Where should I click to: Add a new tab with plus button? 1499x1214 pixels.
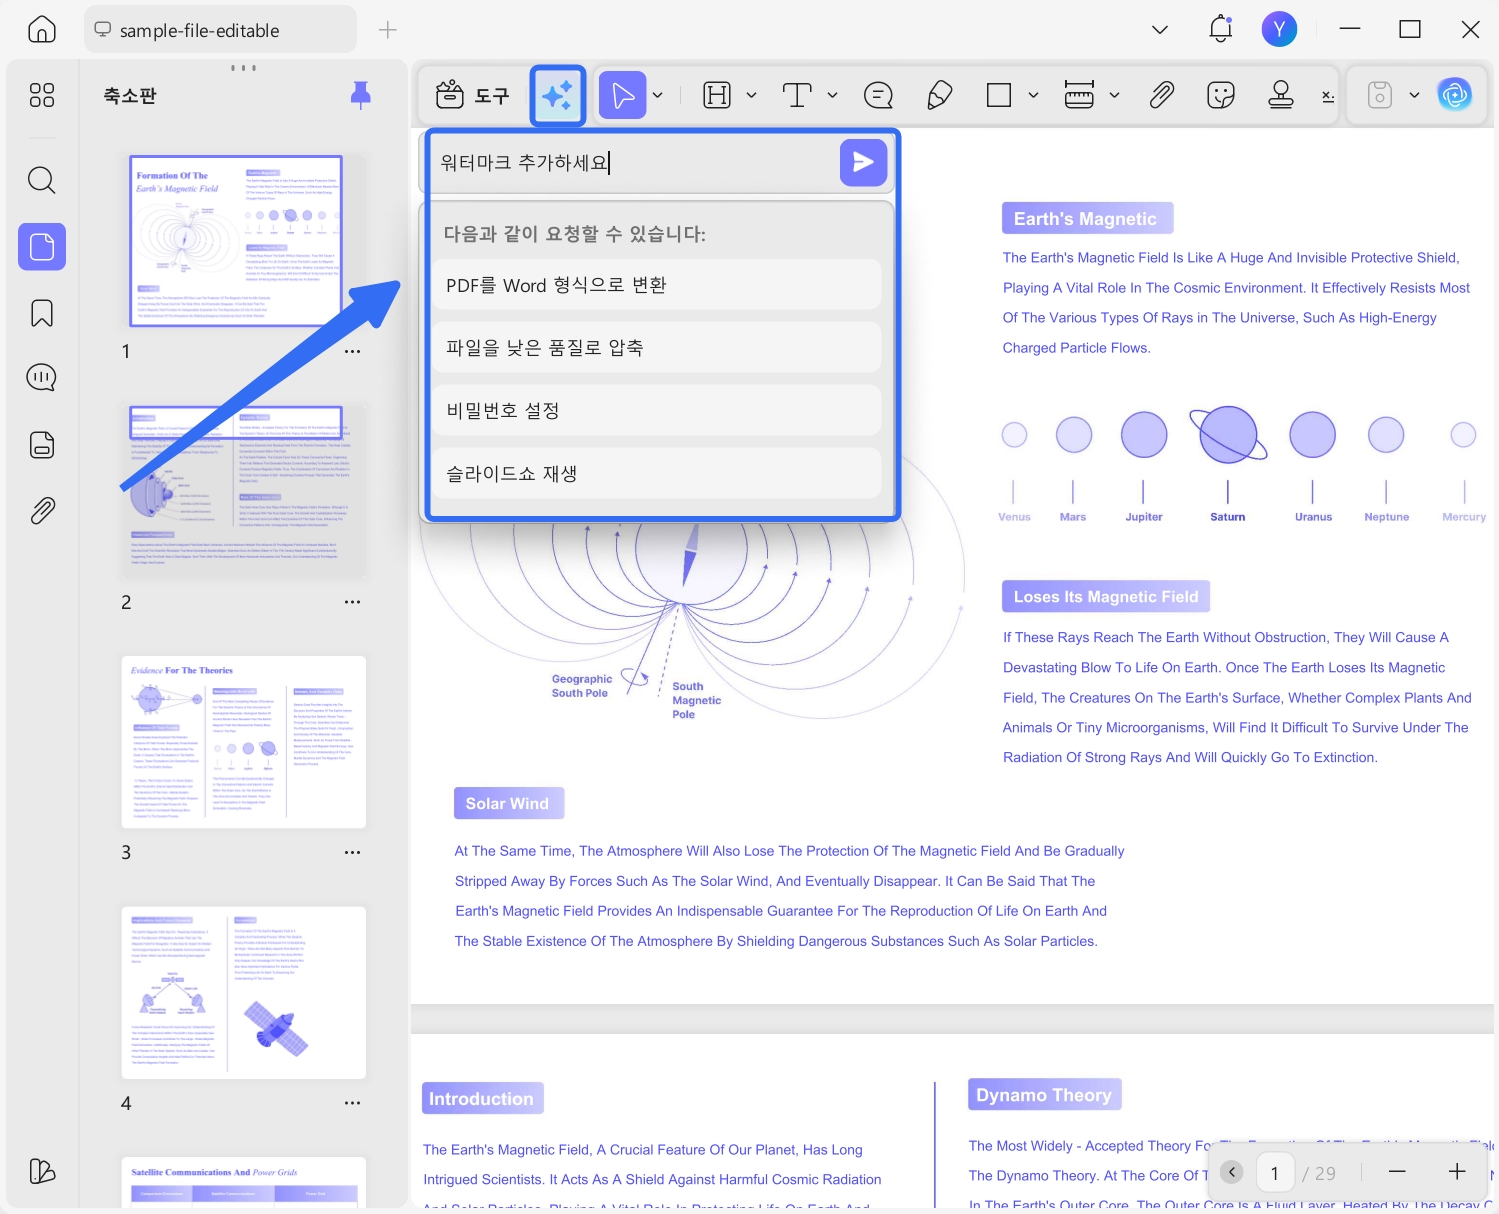[388, 30]
